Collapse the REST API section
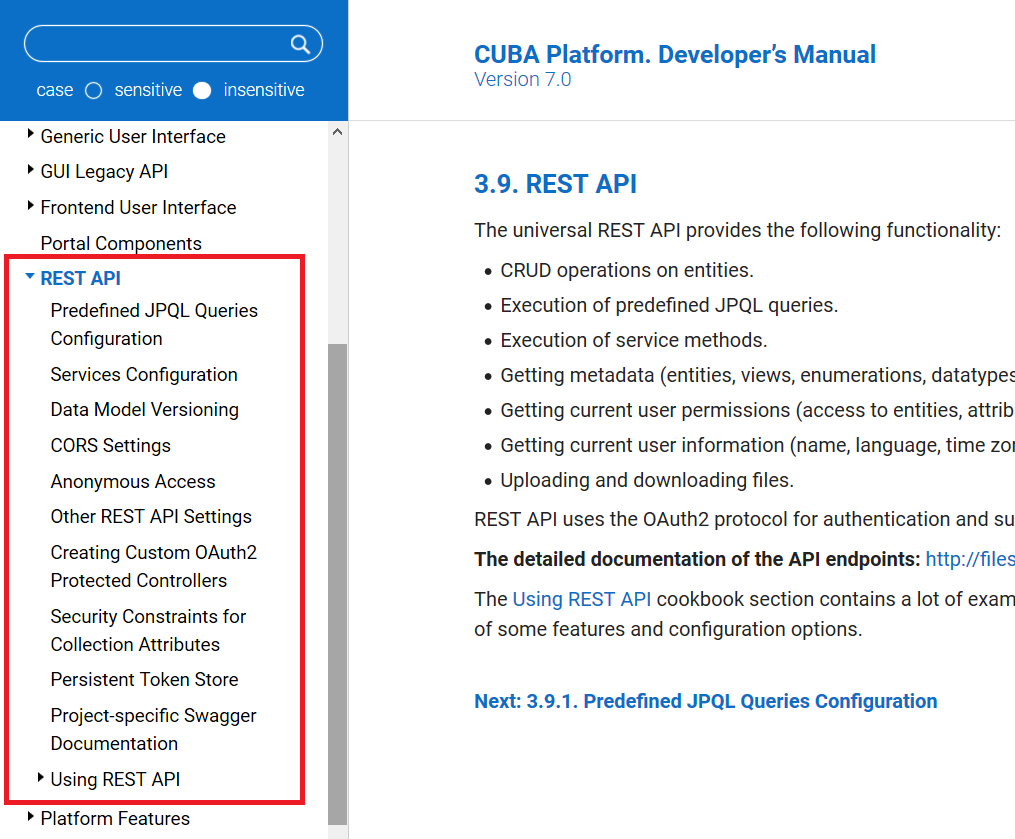 29,277
